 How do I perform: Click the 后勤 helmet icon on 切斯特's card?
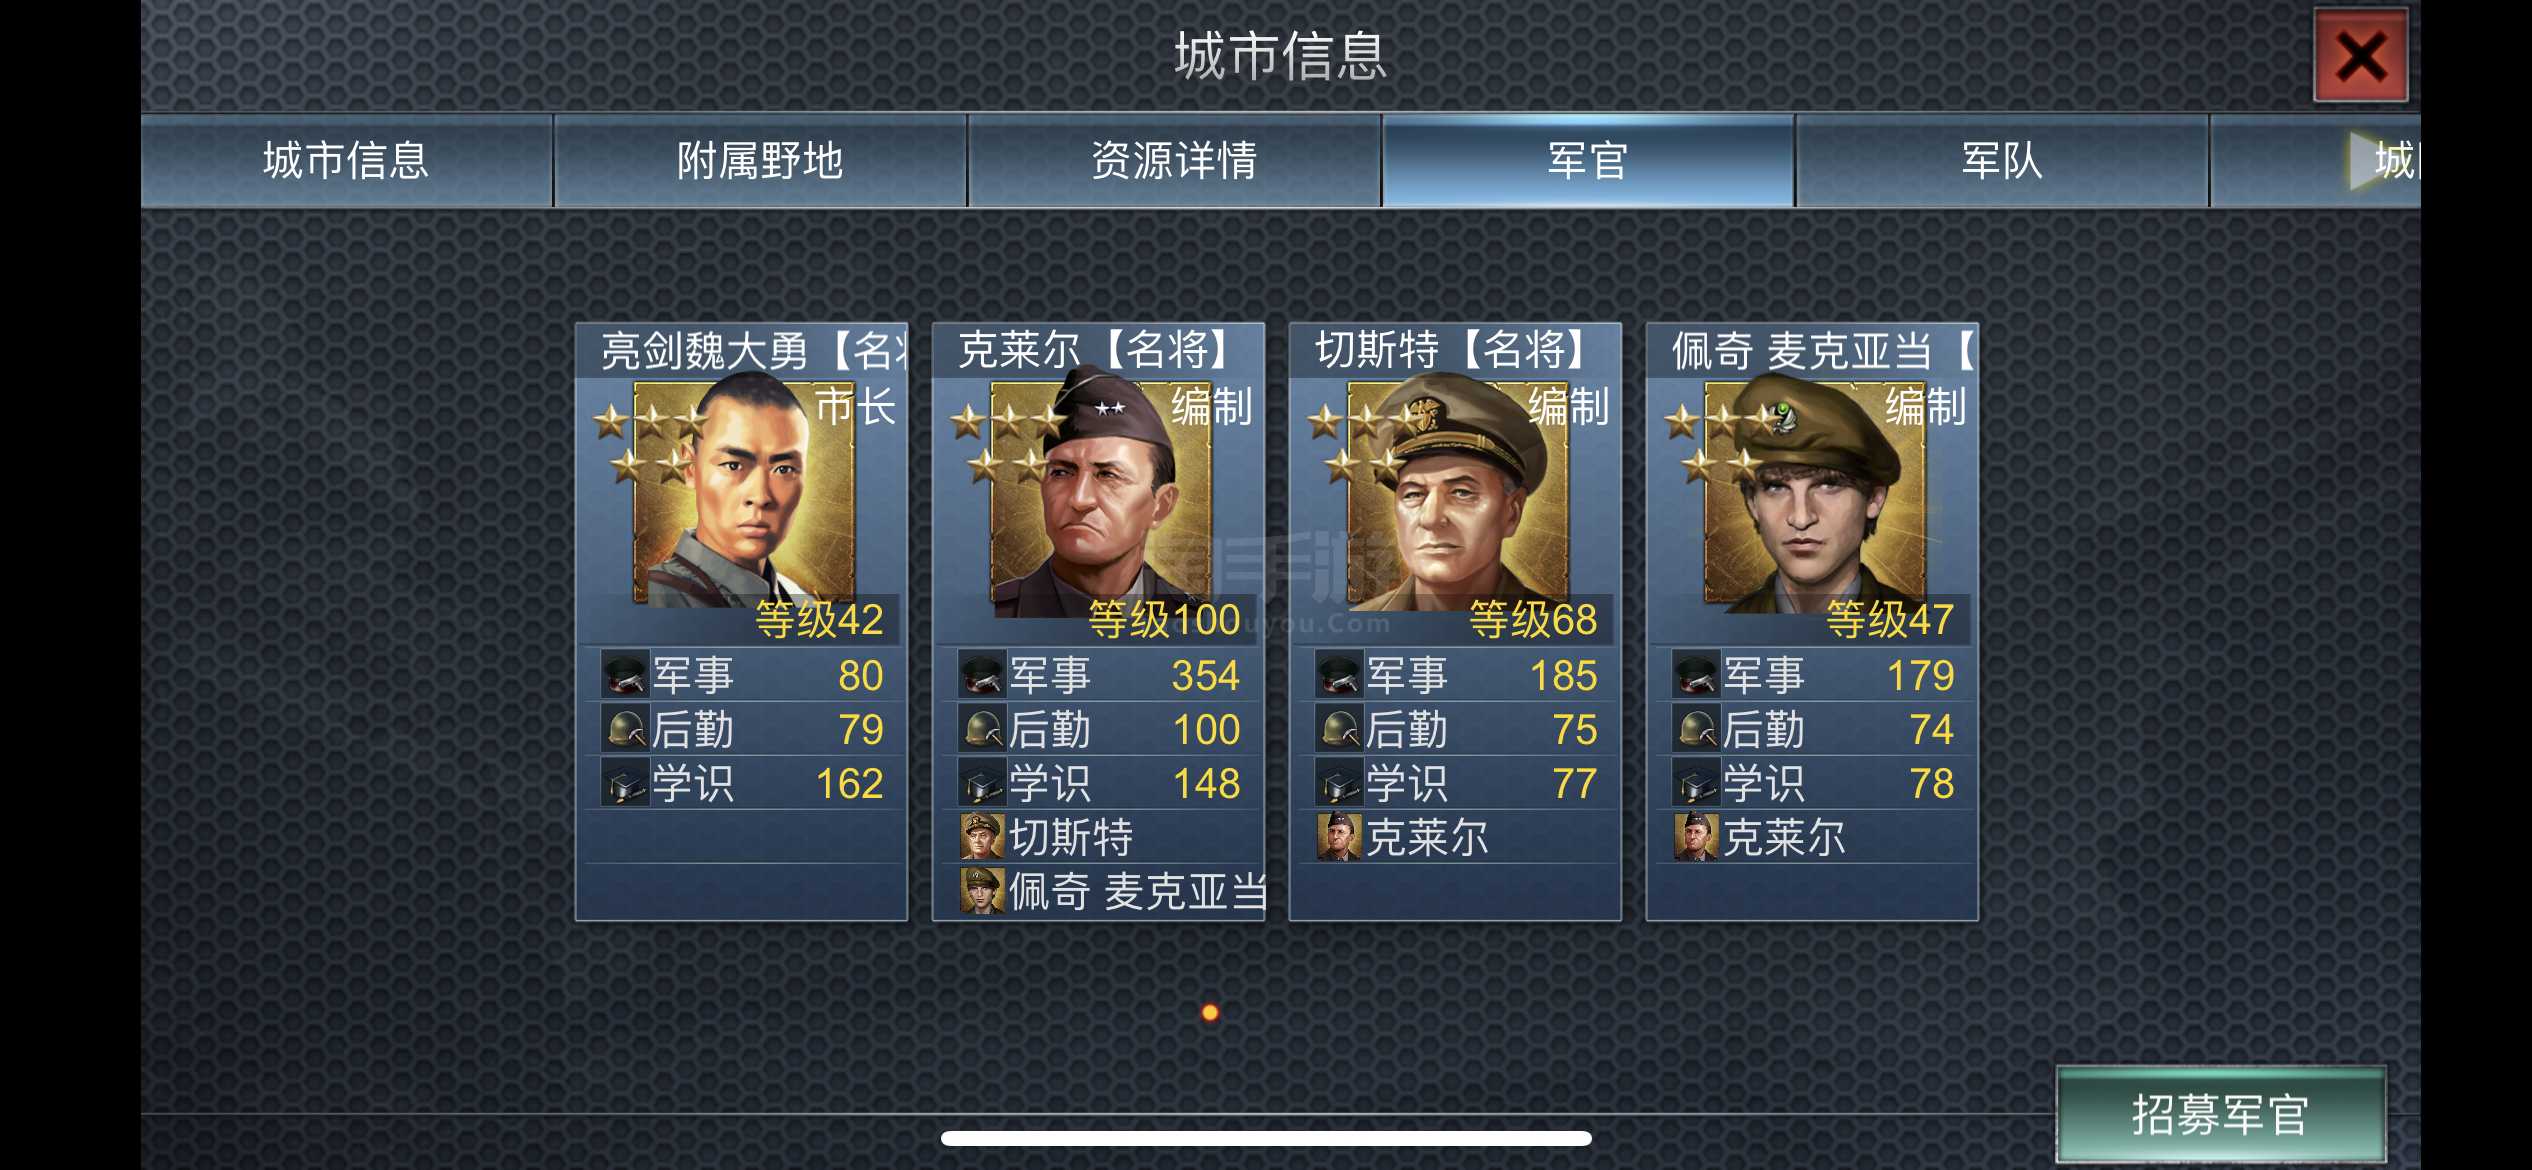click(x=1339, y=729)
